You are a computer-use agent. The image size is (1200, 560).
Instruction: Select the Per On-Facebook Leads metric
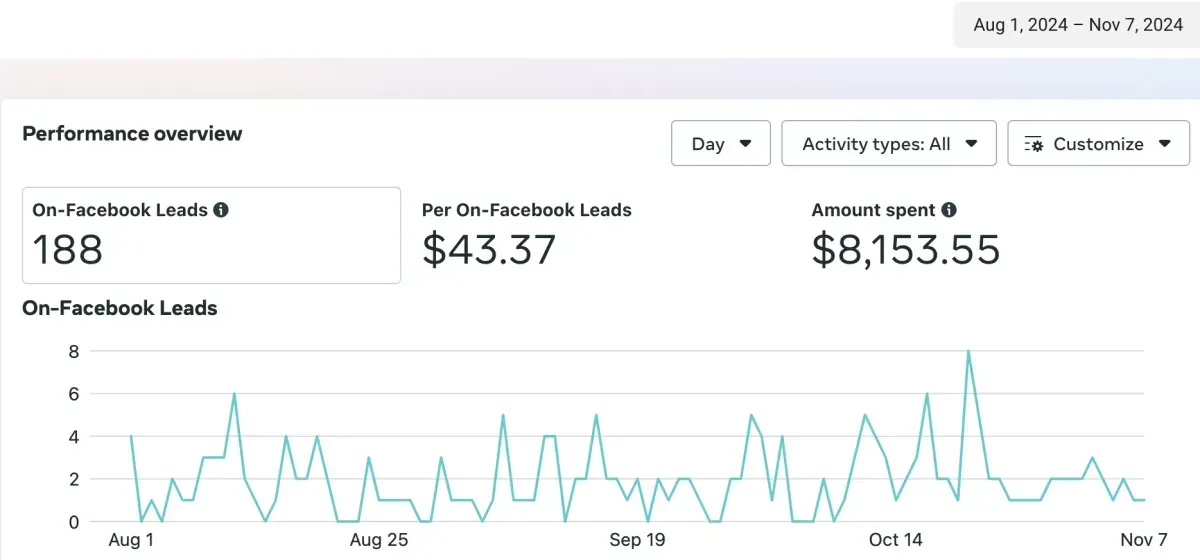(526, 210)
